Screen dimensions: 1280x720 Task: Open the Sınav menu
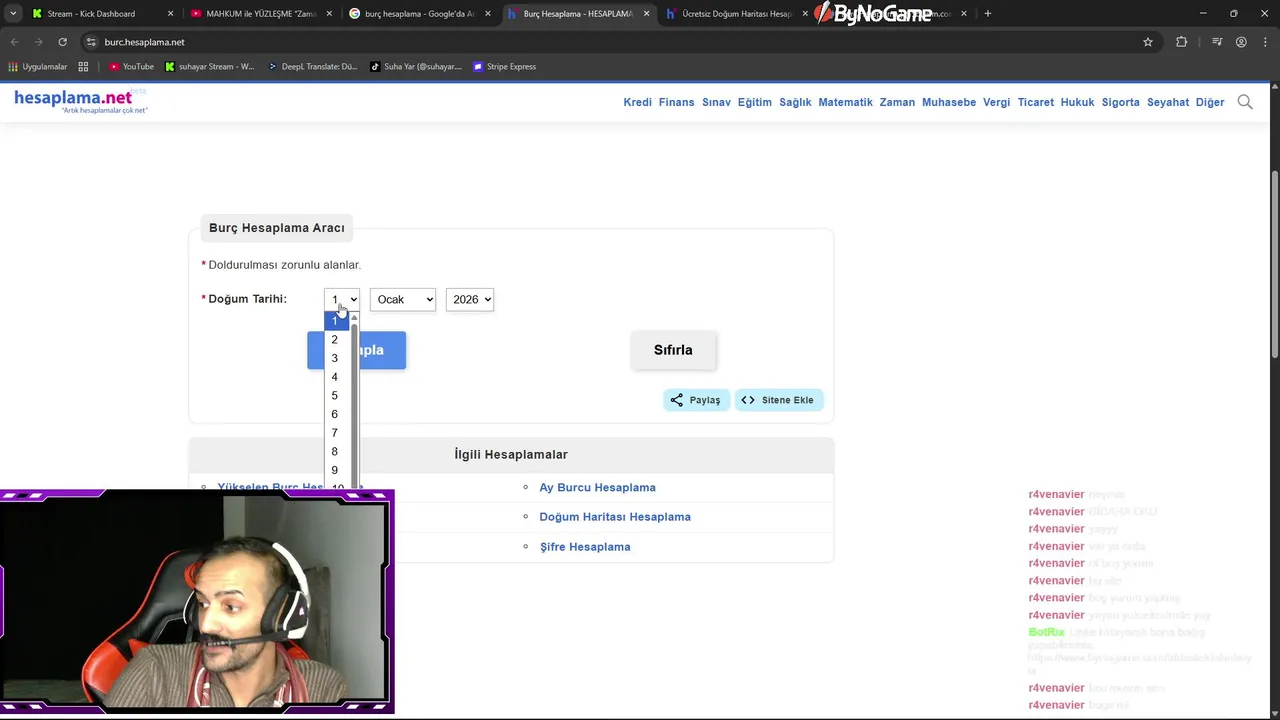[x=716, y=102]
